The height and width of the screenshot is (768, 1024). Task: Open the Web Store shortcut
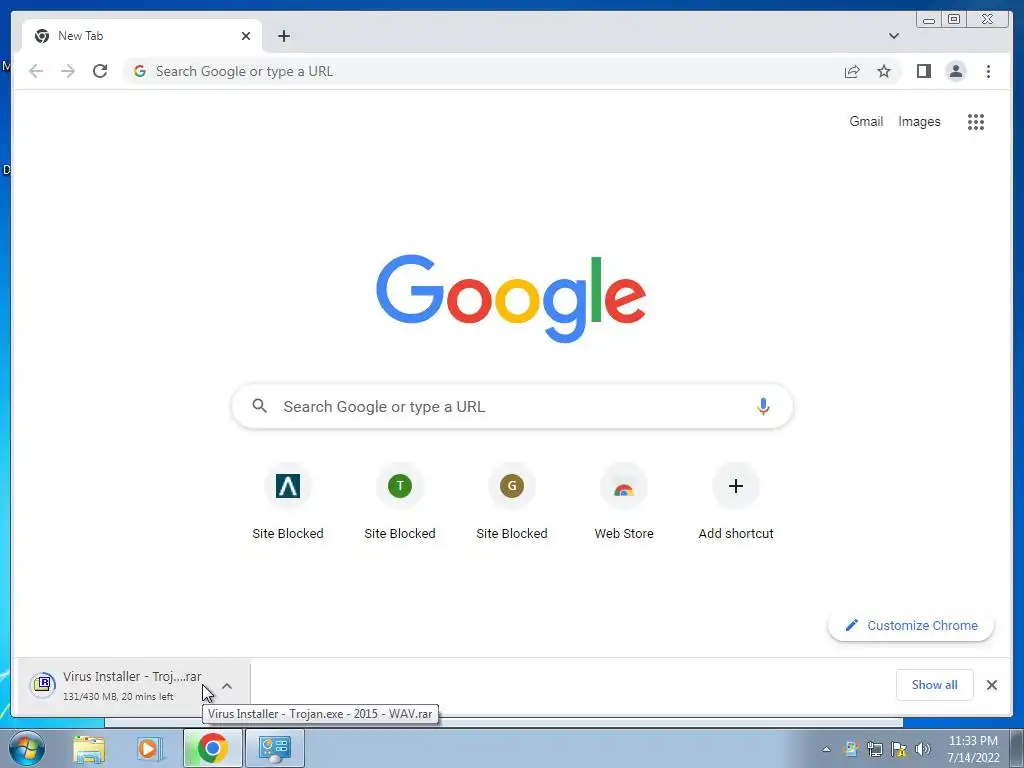624,502
